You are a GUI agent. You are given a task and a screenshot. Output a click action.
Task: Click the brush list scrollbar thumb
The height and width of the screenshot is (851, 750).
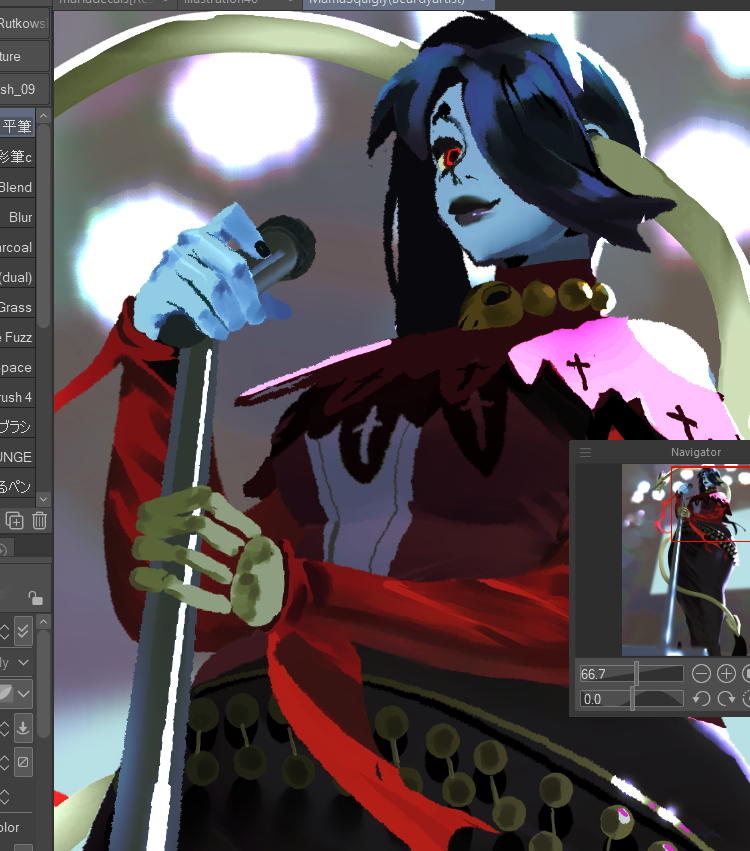(x=44, y=225)
